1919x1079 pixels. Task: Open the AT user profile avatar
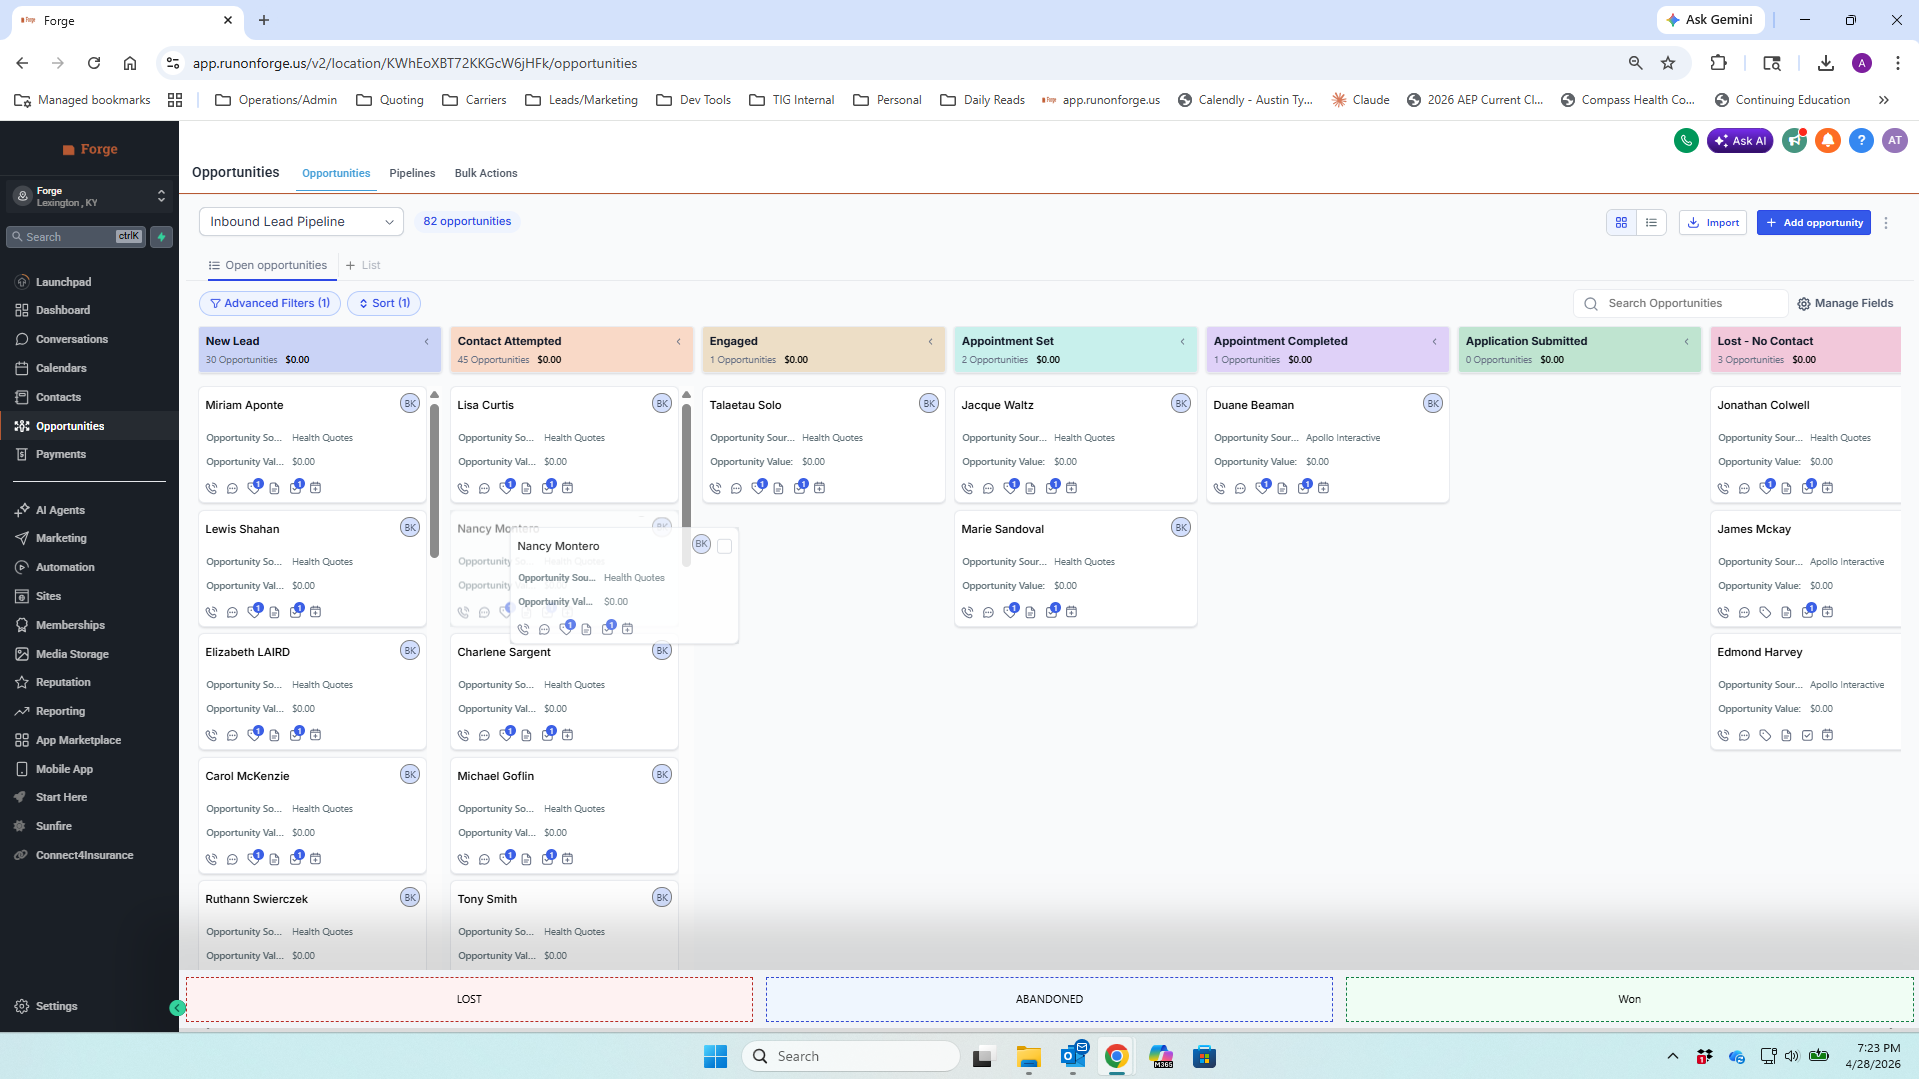1895,141
